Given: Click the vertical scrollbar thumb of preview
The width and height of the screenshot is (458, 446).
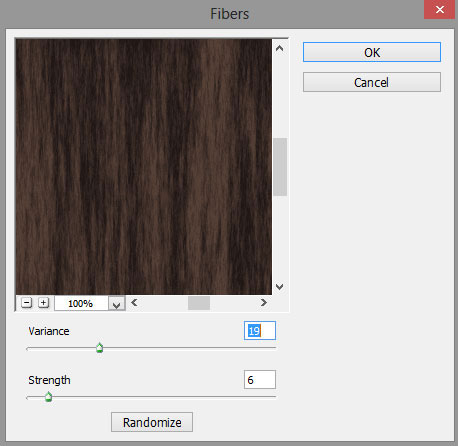Looking at the screenshot, I should point(280,167).
